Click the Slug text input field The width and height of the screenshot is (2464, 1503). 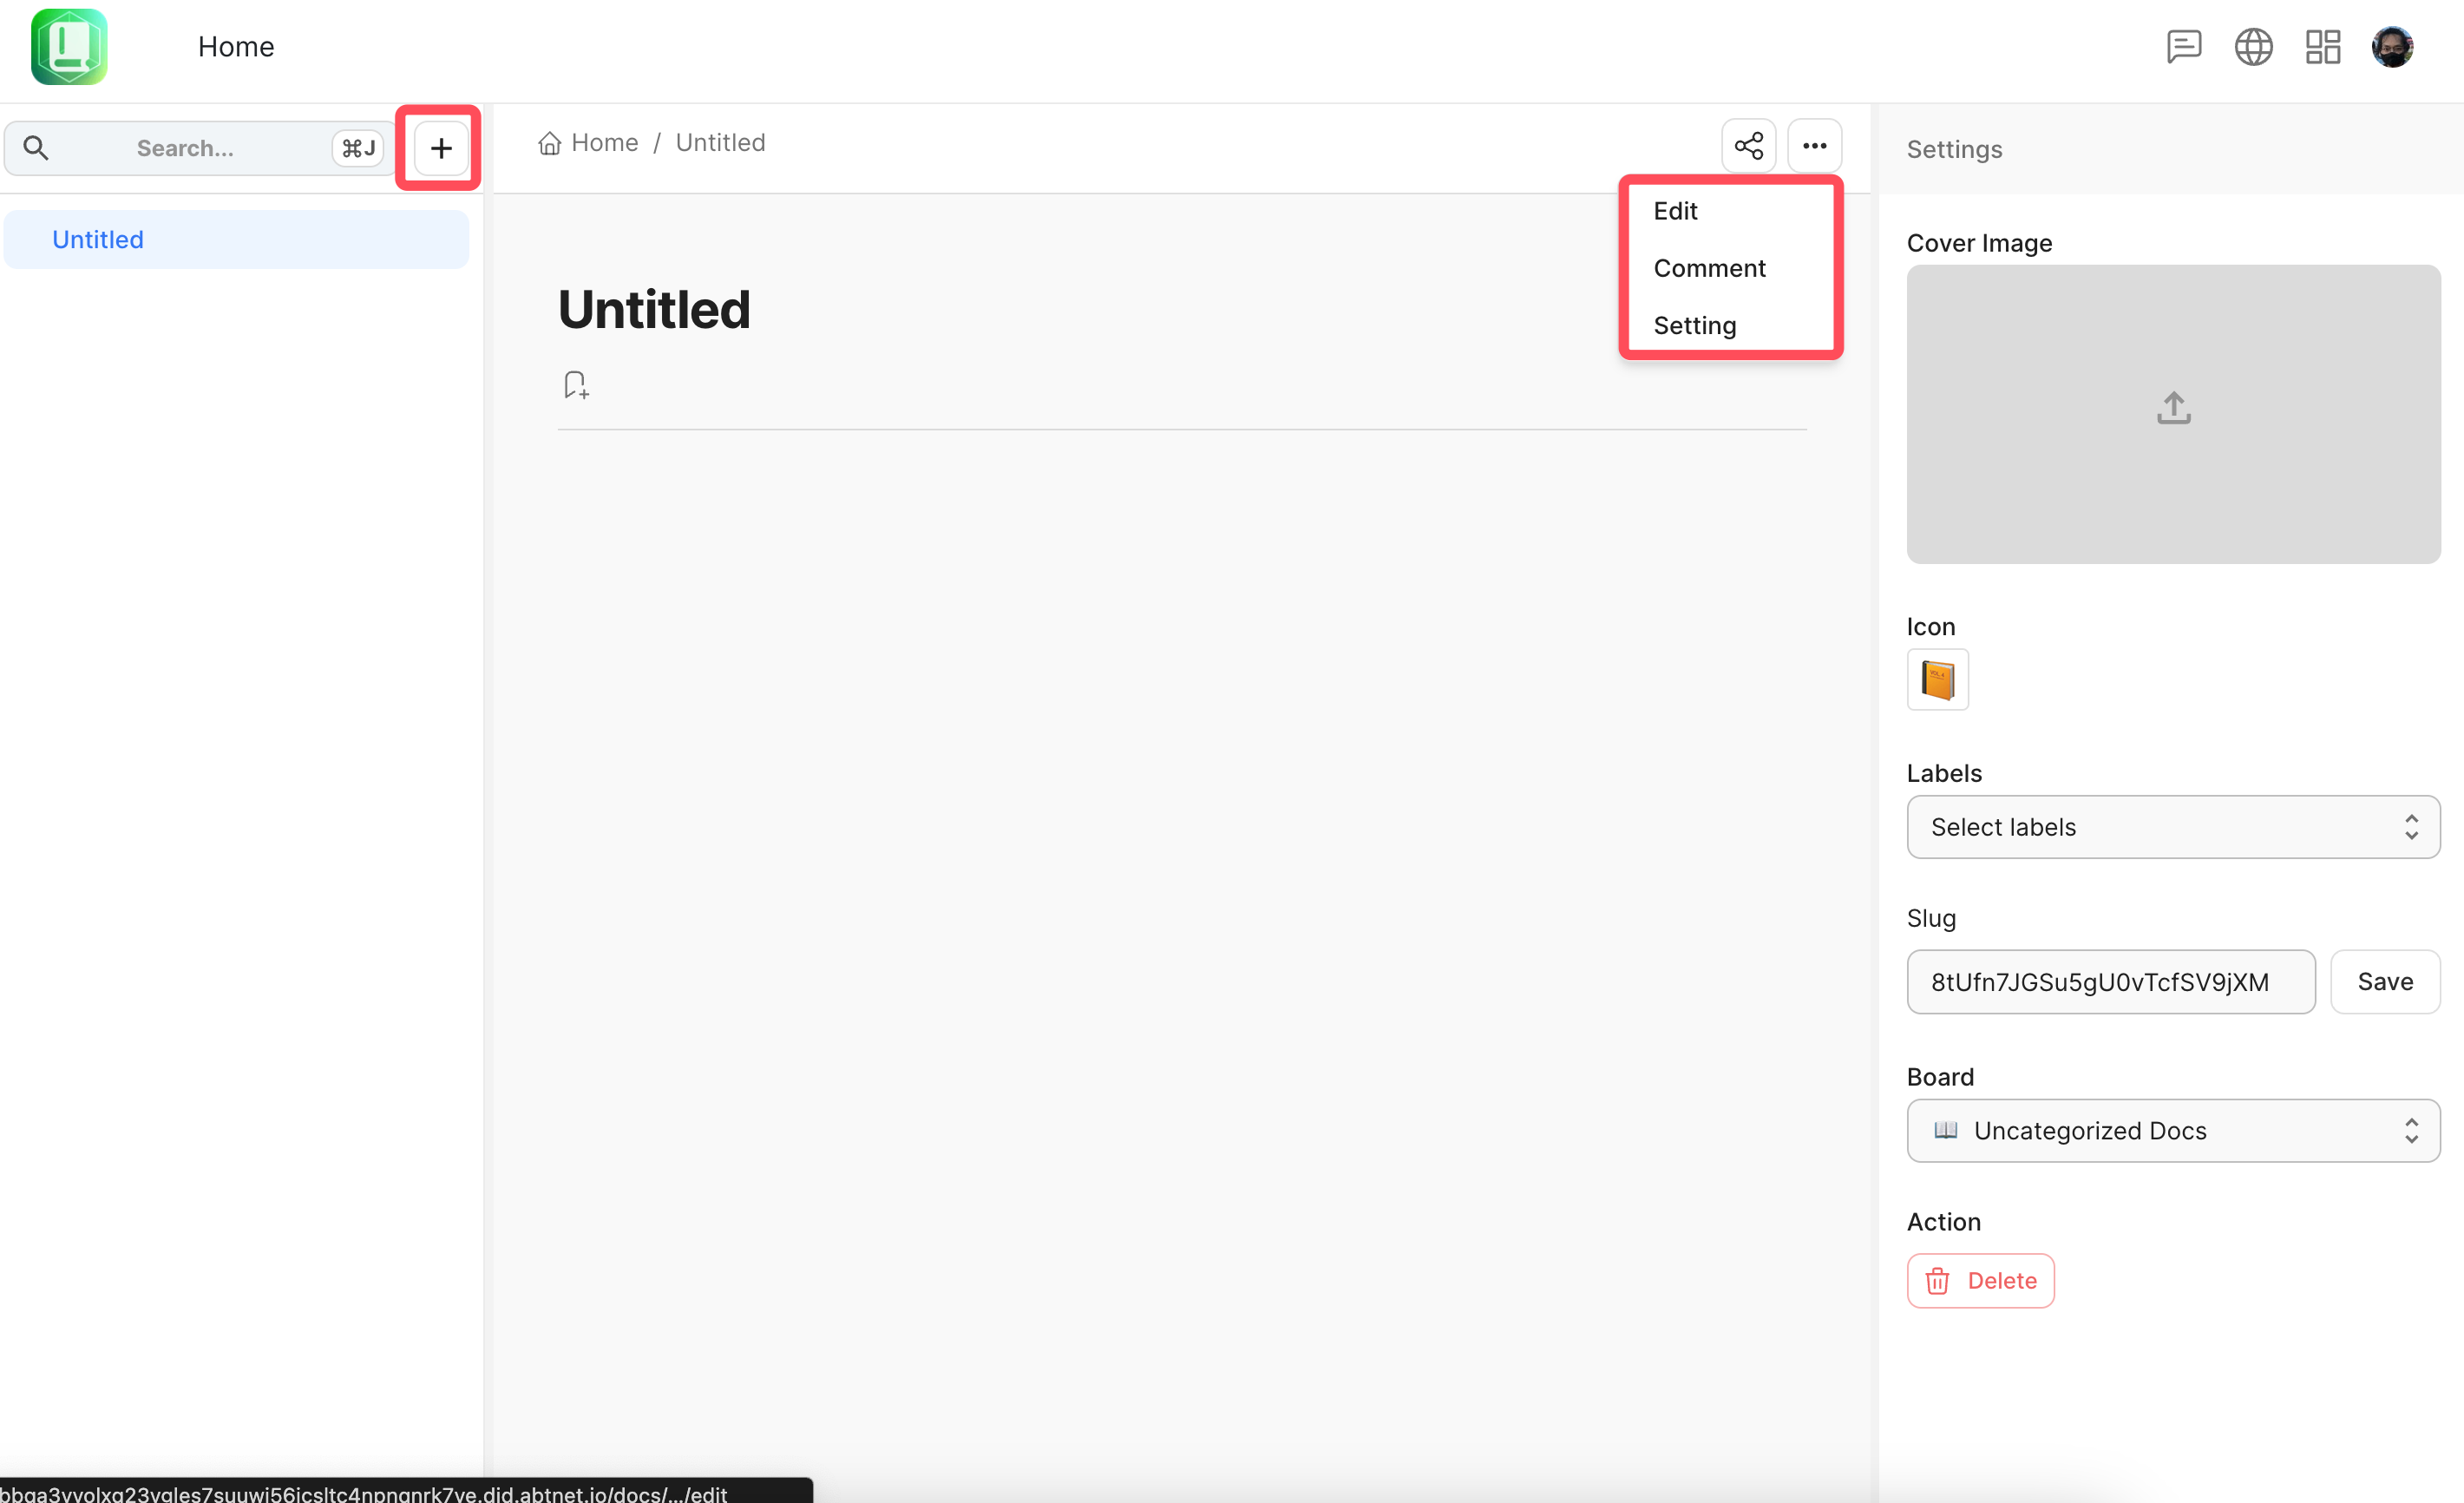(2110, 982)
